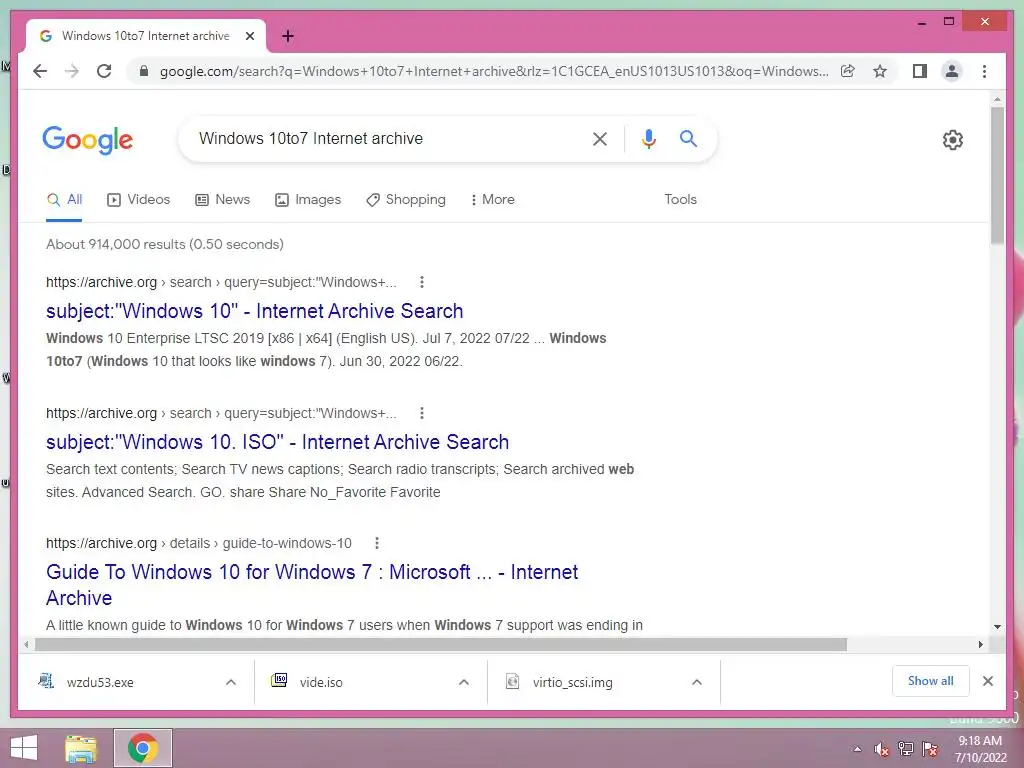
Task: Switch to the News results tab
Action: pos(223,199)
